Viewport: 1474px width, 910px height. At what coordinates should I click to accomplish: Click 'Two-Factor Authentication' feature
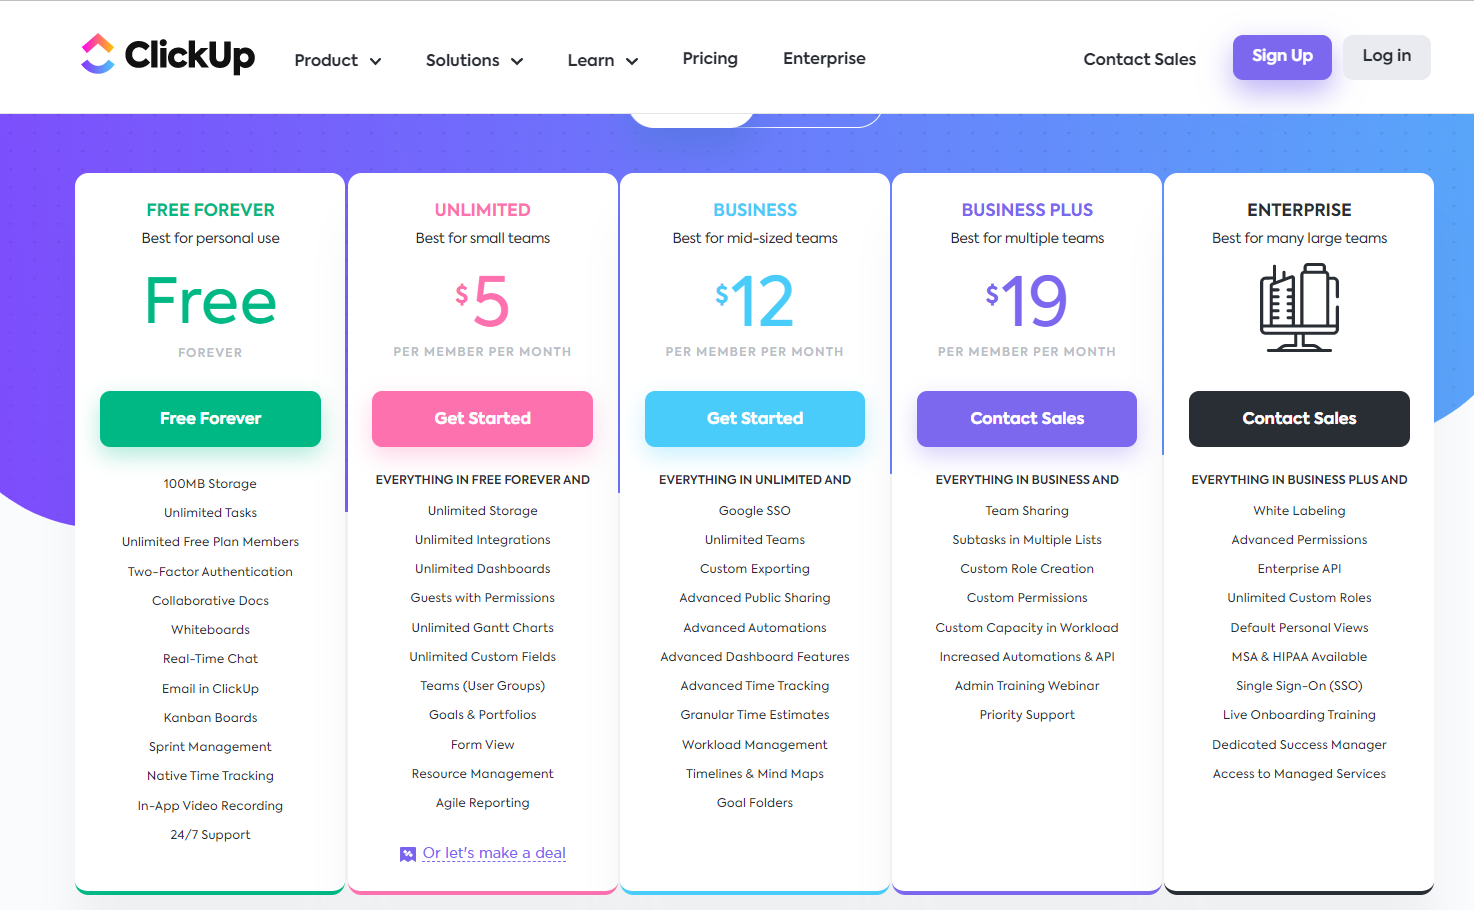(x=210, y=572)
